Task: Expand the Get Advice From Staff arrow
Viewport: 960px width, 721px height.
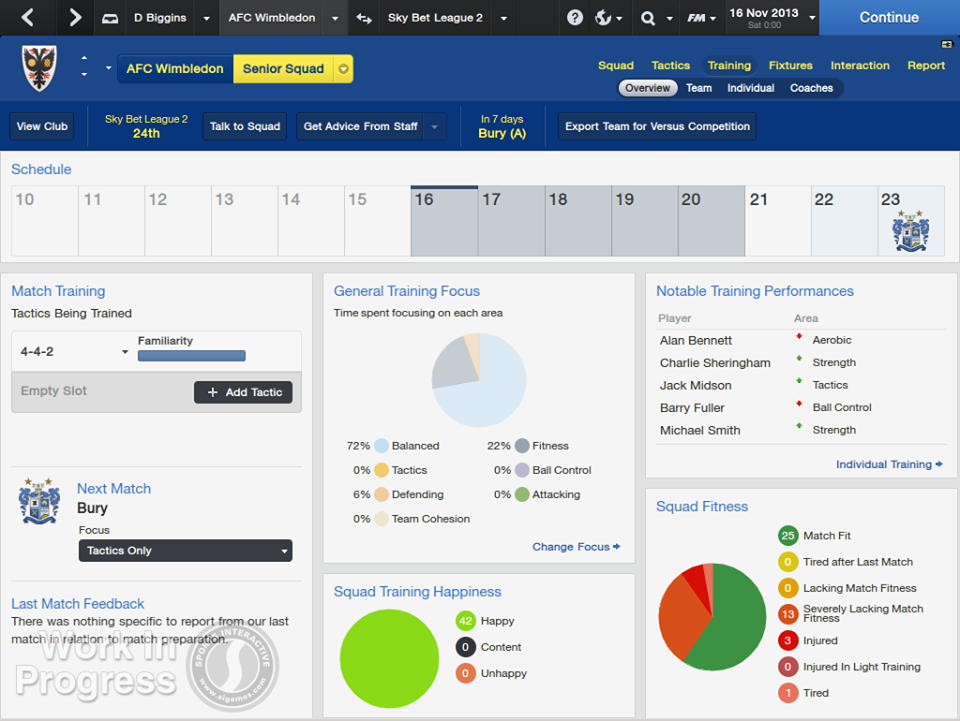Action: (434, 127)
